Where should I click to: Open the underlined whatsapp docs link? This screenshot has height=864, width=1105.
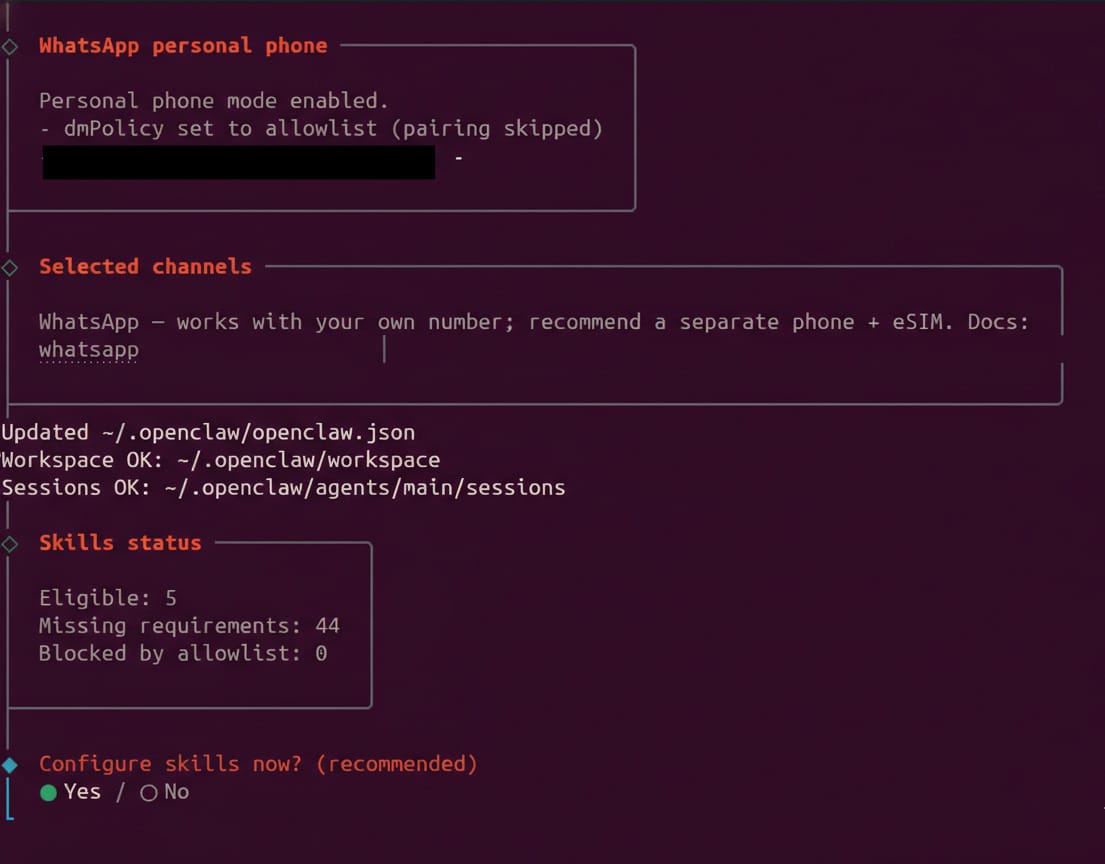[88, 350]
